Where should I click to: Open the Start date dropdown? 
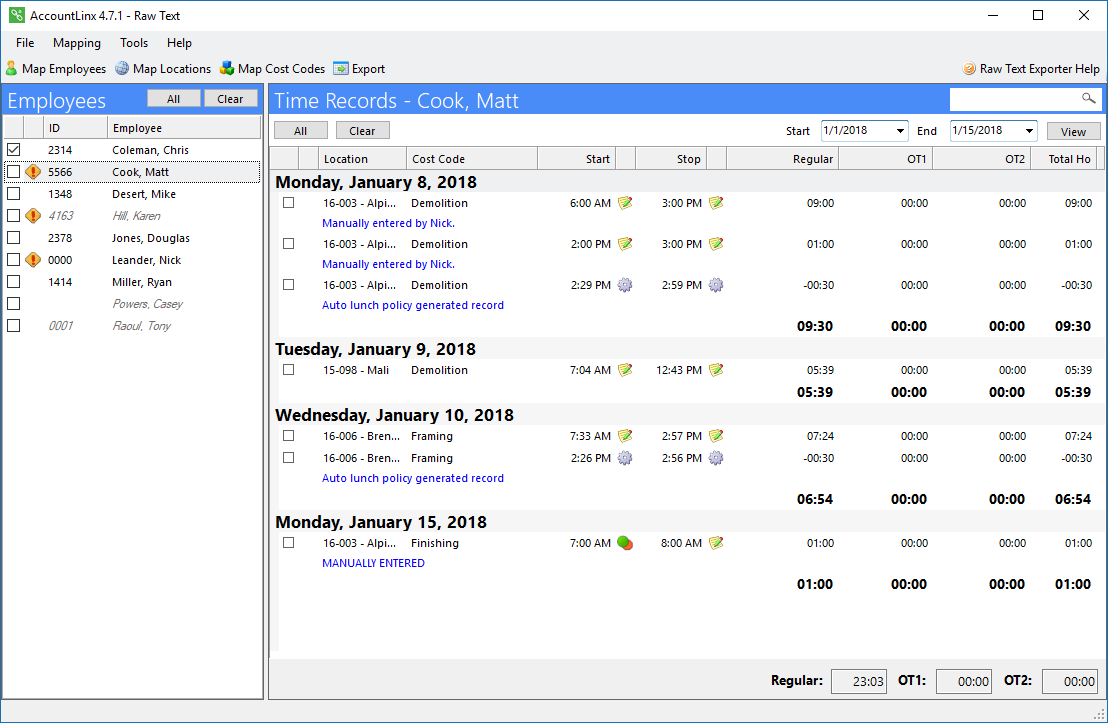(x=900, y=131)
